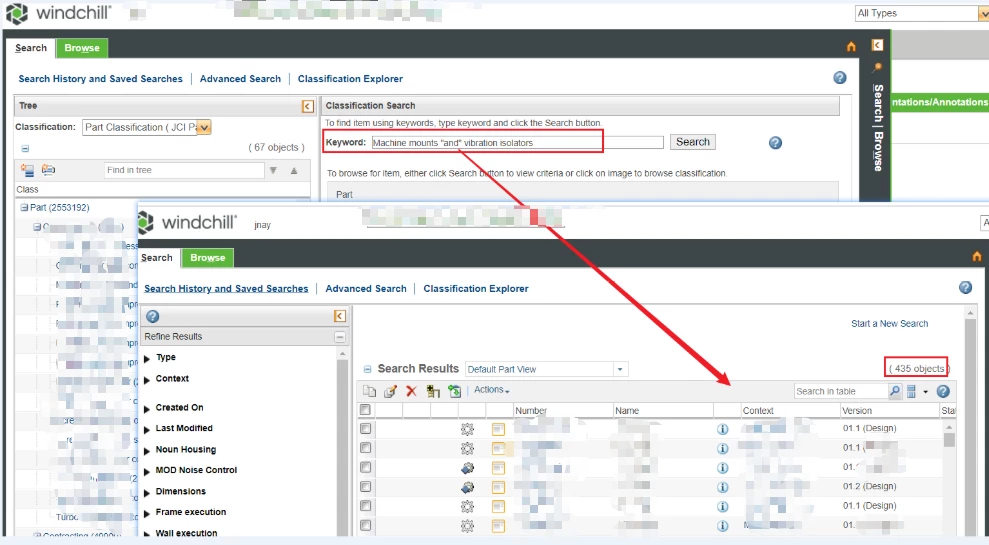Click the table view settings icon
The image size is (989, 545).
coord(911,391)
